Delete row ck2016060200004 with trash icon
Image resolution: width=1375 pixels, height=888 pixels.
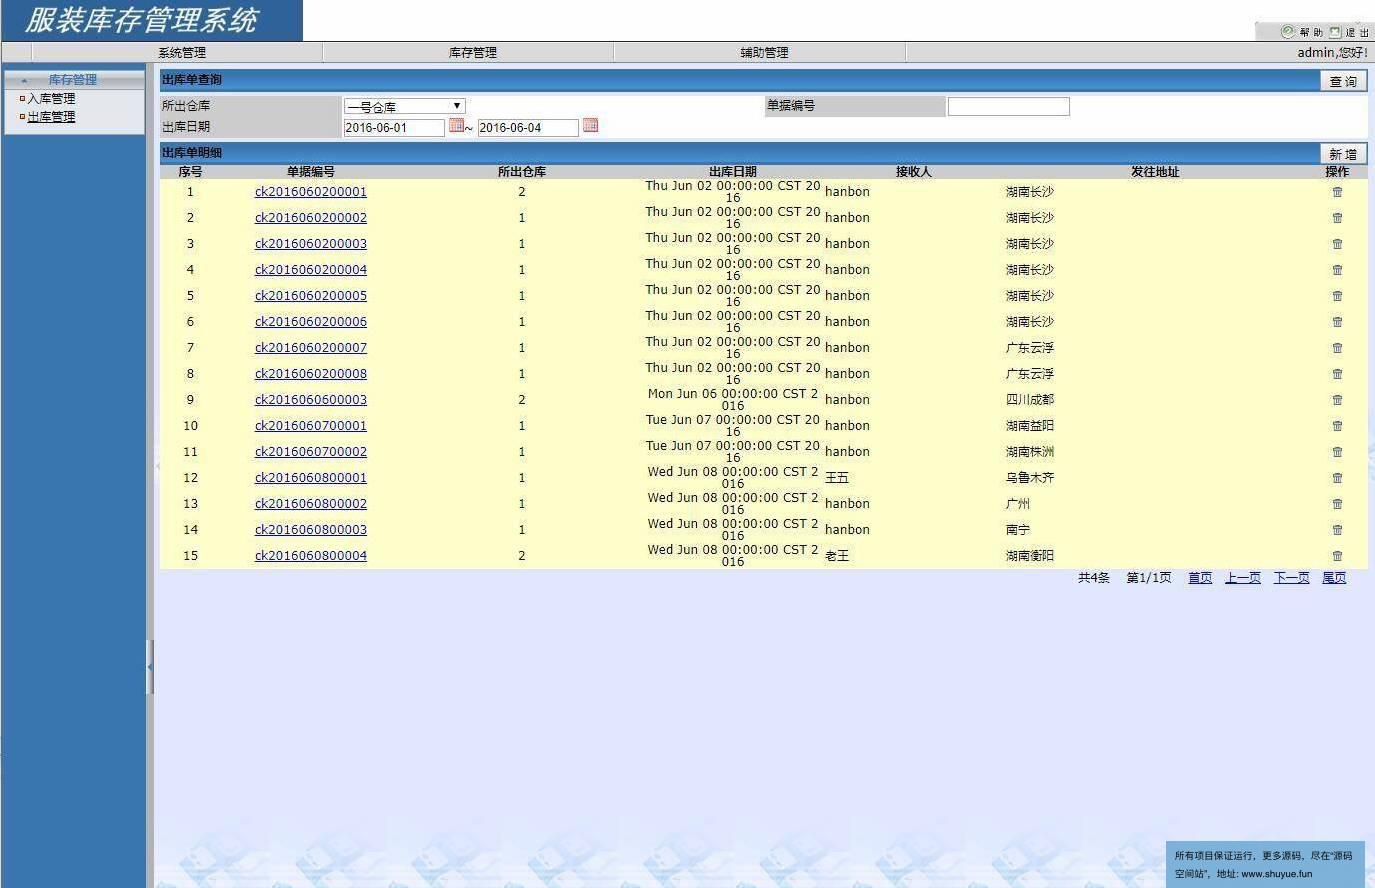(x=1337, y=270)
